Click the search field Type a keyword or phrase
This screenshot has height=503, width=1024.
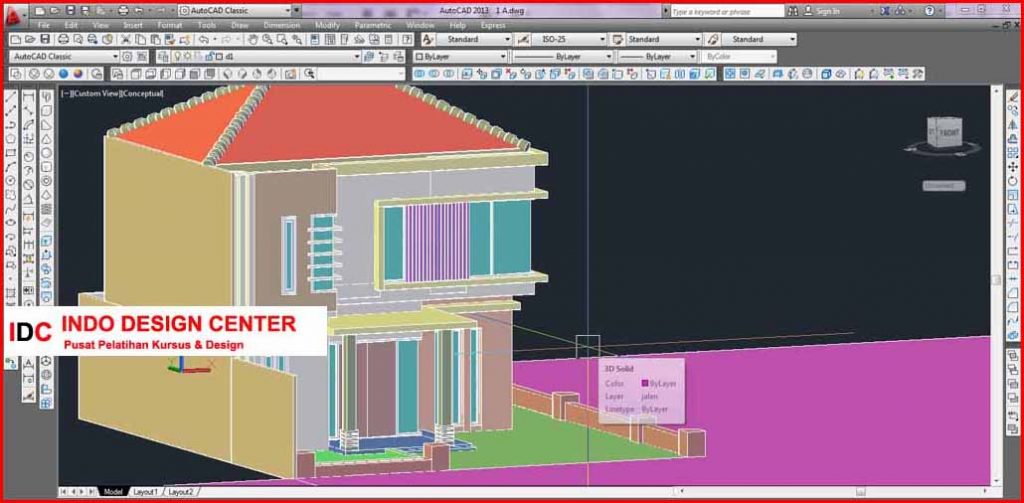727,11
